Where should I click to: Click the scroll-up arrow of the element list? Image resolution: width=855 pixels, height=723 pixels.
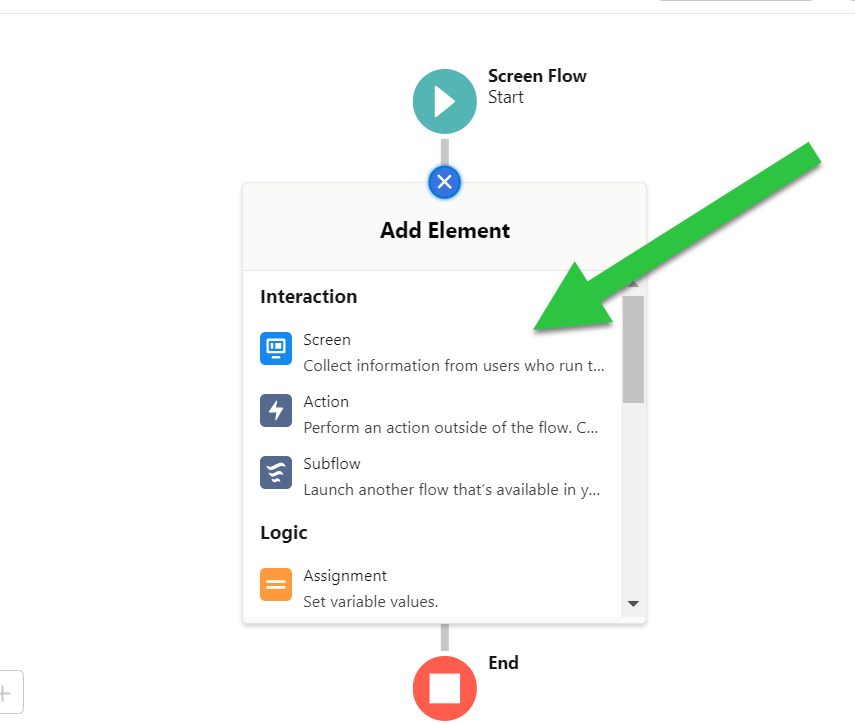point(633,283)
